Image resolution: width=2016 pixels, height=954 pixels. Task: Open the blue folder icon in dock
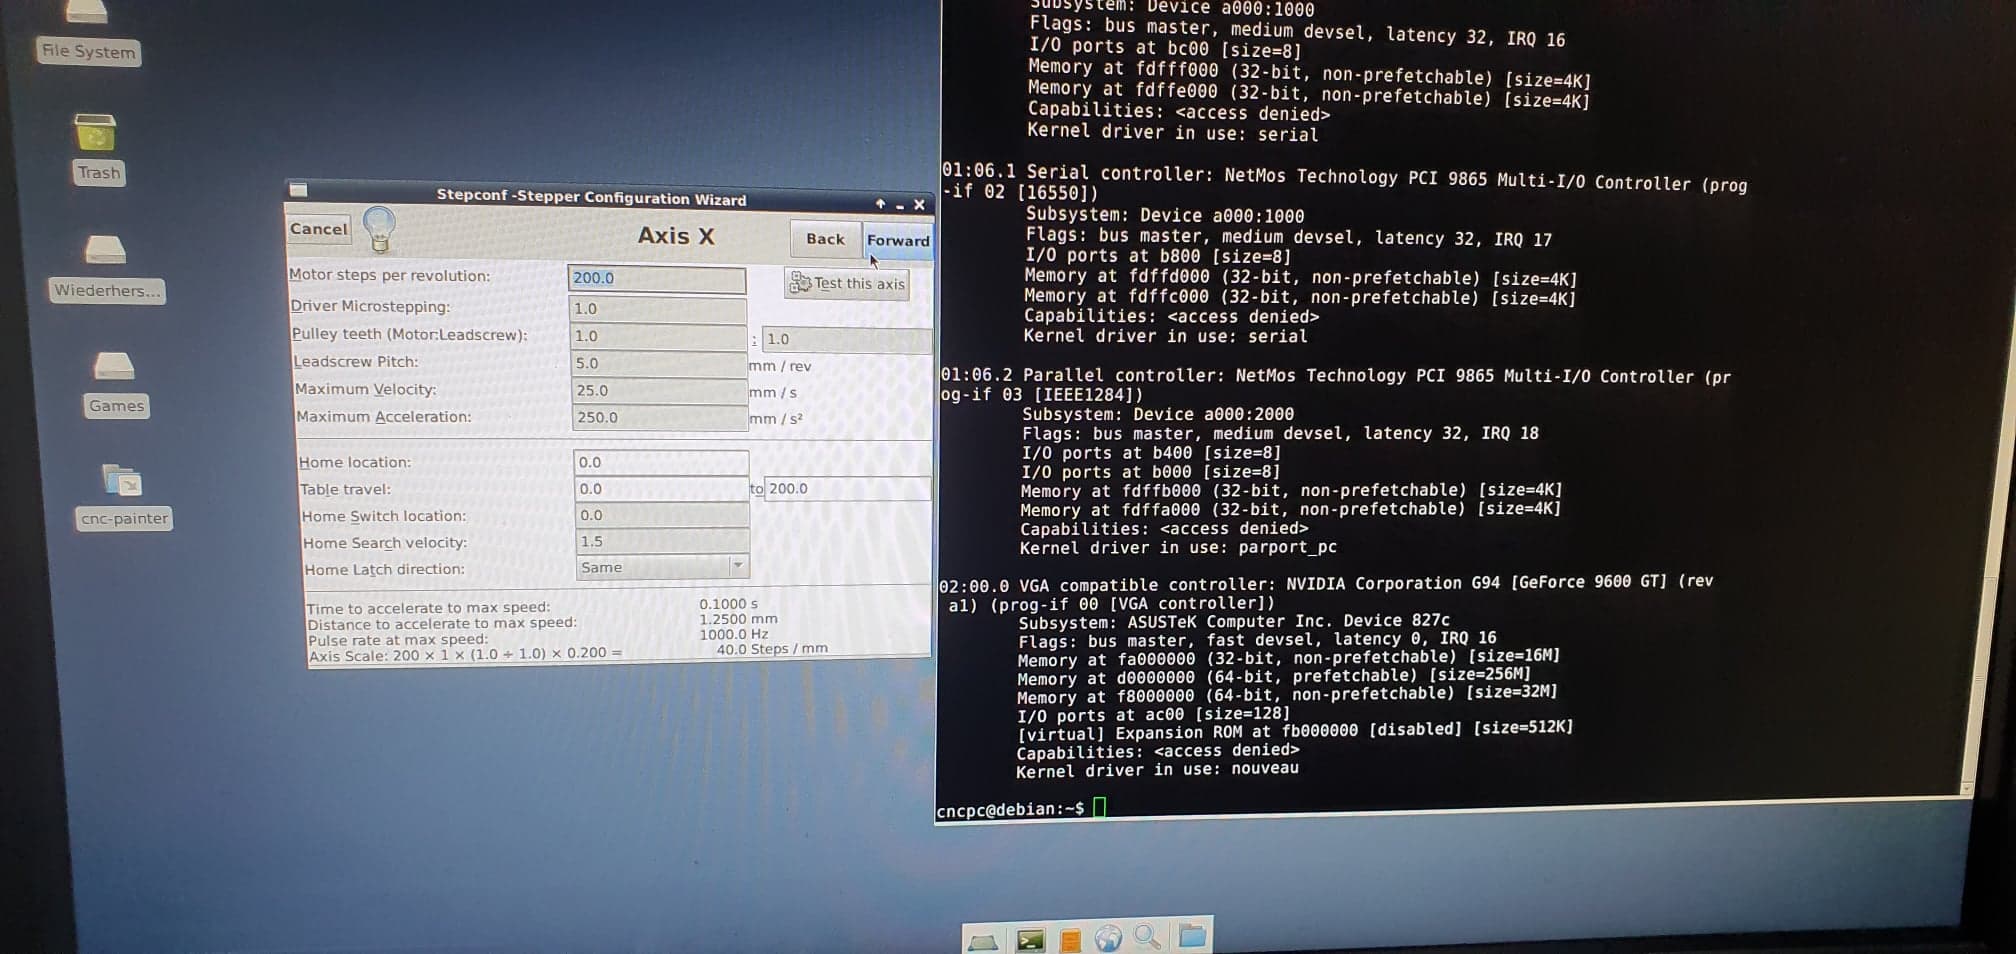(1191, 936)
